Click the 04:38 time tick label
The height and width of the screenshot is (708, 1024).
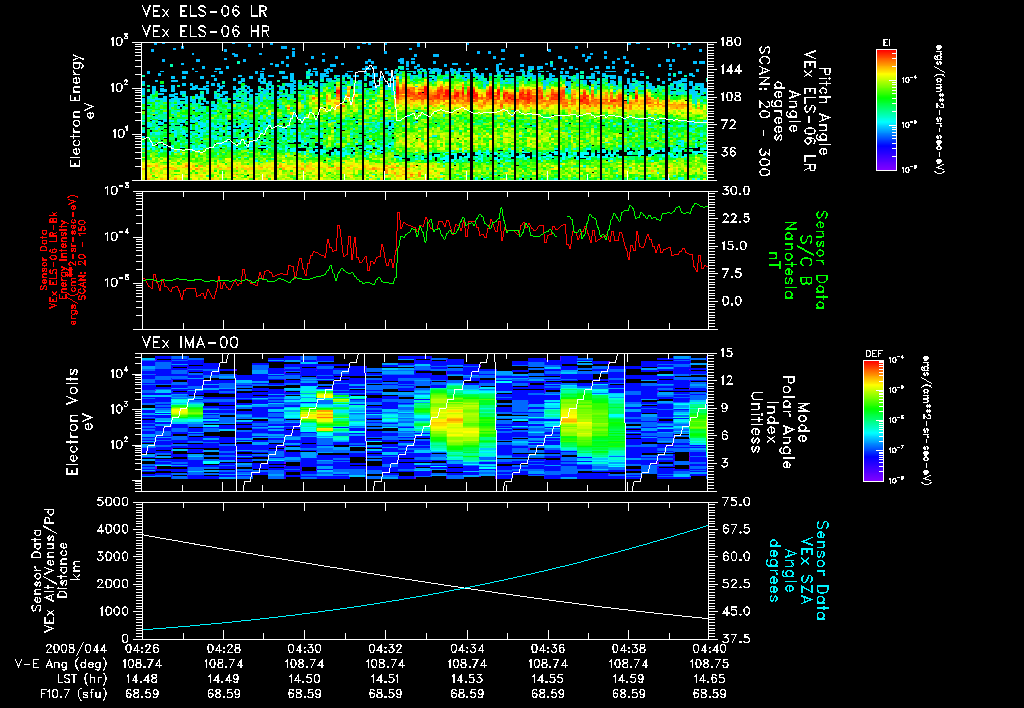point(628,649)
